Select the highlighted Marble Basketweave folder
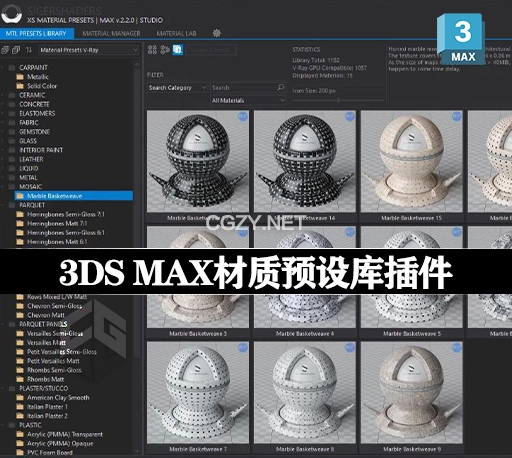Screen dimensions: 512x458 tap(73, 196)
